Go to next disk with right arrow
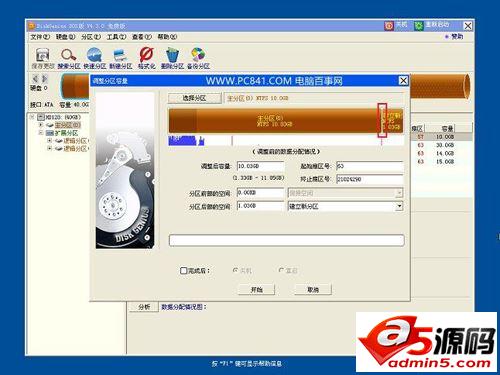This screenshot has width=500, height=375. [x=44, y=79]
